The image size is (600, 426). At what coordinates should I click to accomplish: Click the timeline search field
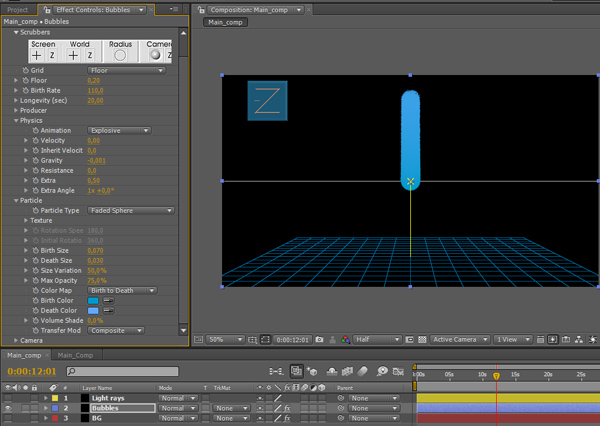[x=122, y=371]
